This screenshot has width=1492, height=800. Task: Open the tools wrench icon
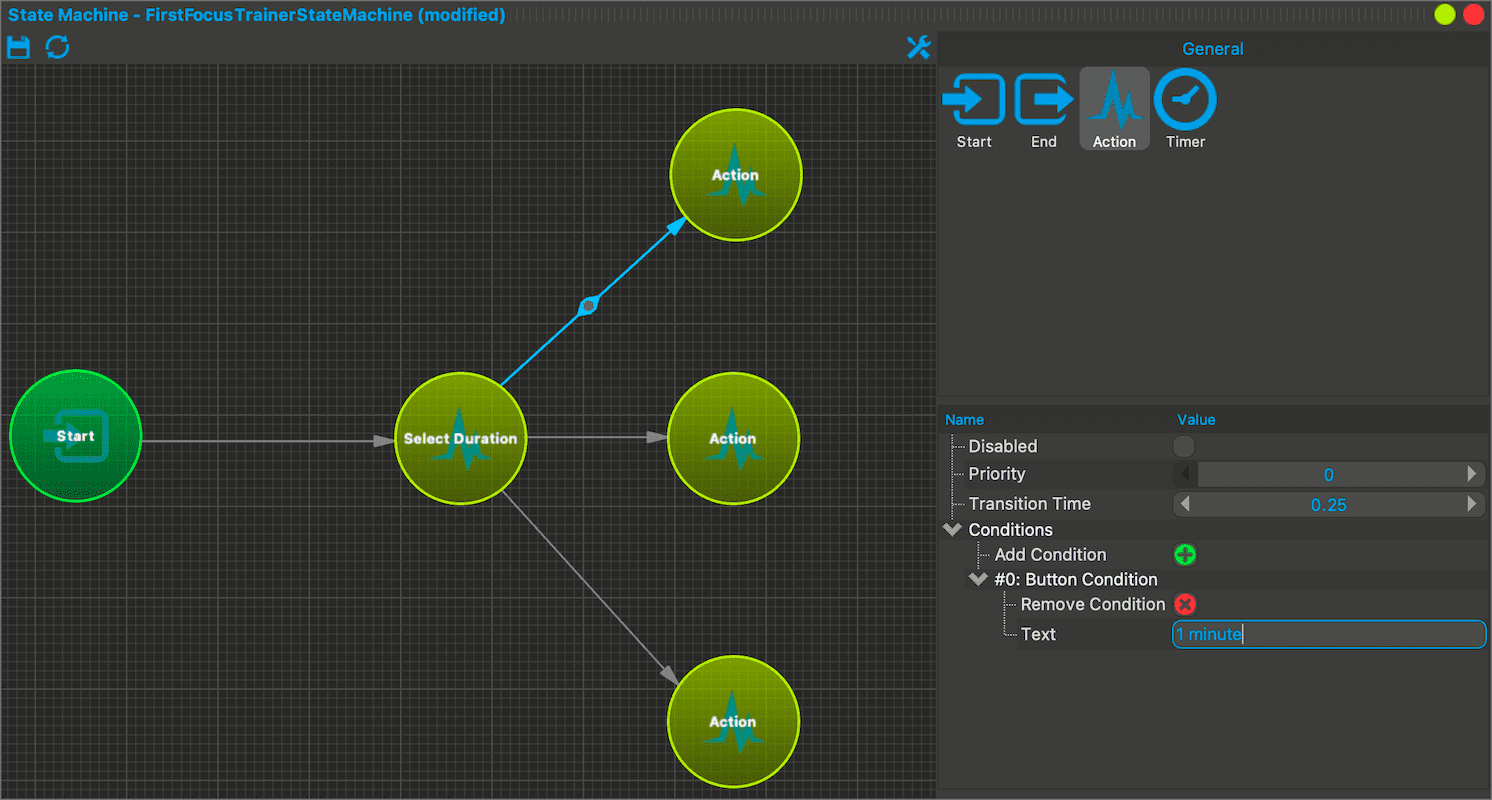coord(918,47)
